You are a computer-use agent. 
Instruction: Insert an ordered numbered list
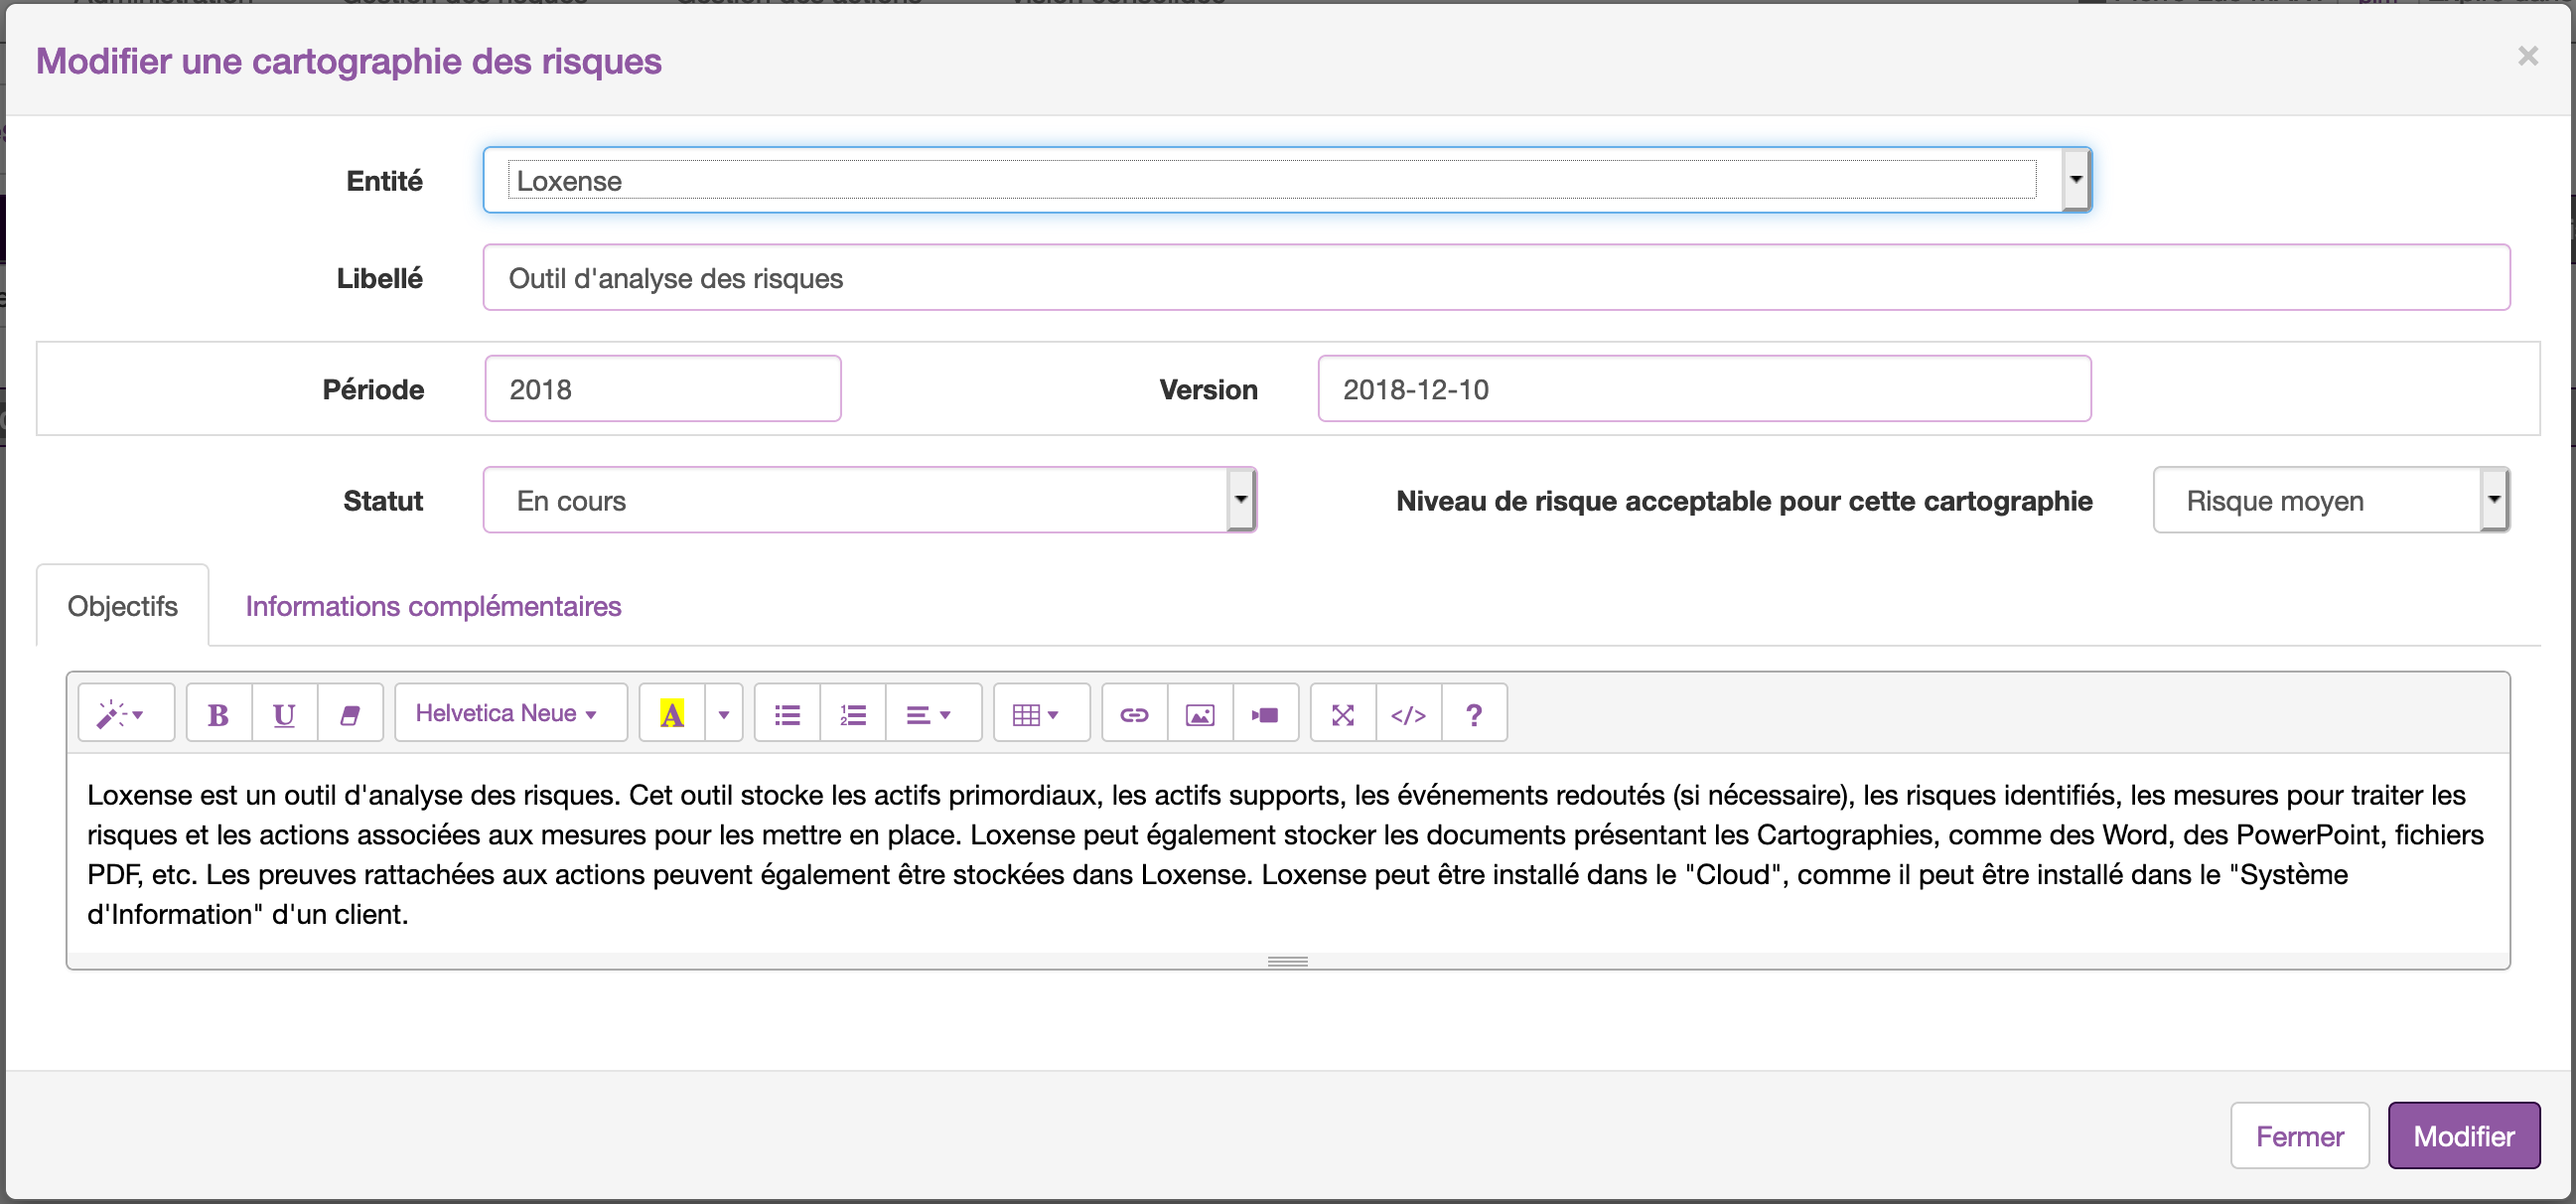[x=853, y=714]
